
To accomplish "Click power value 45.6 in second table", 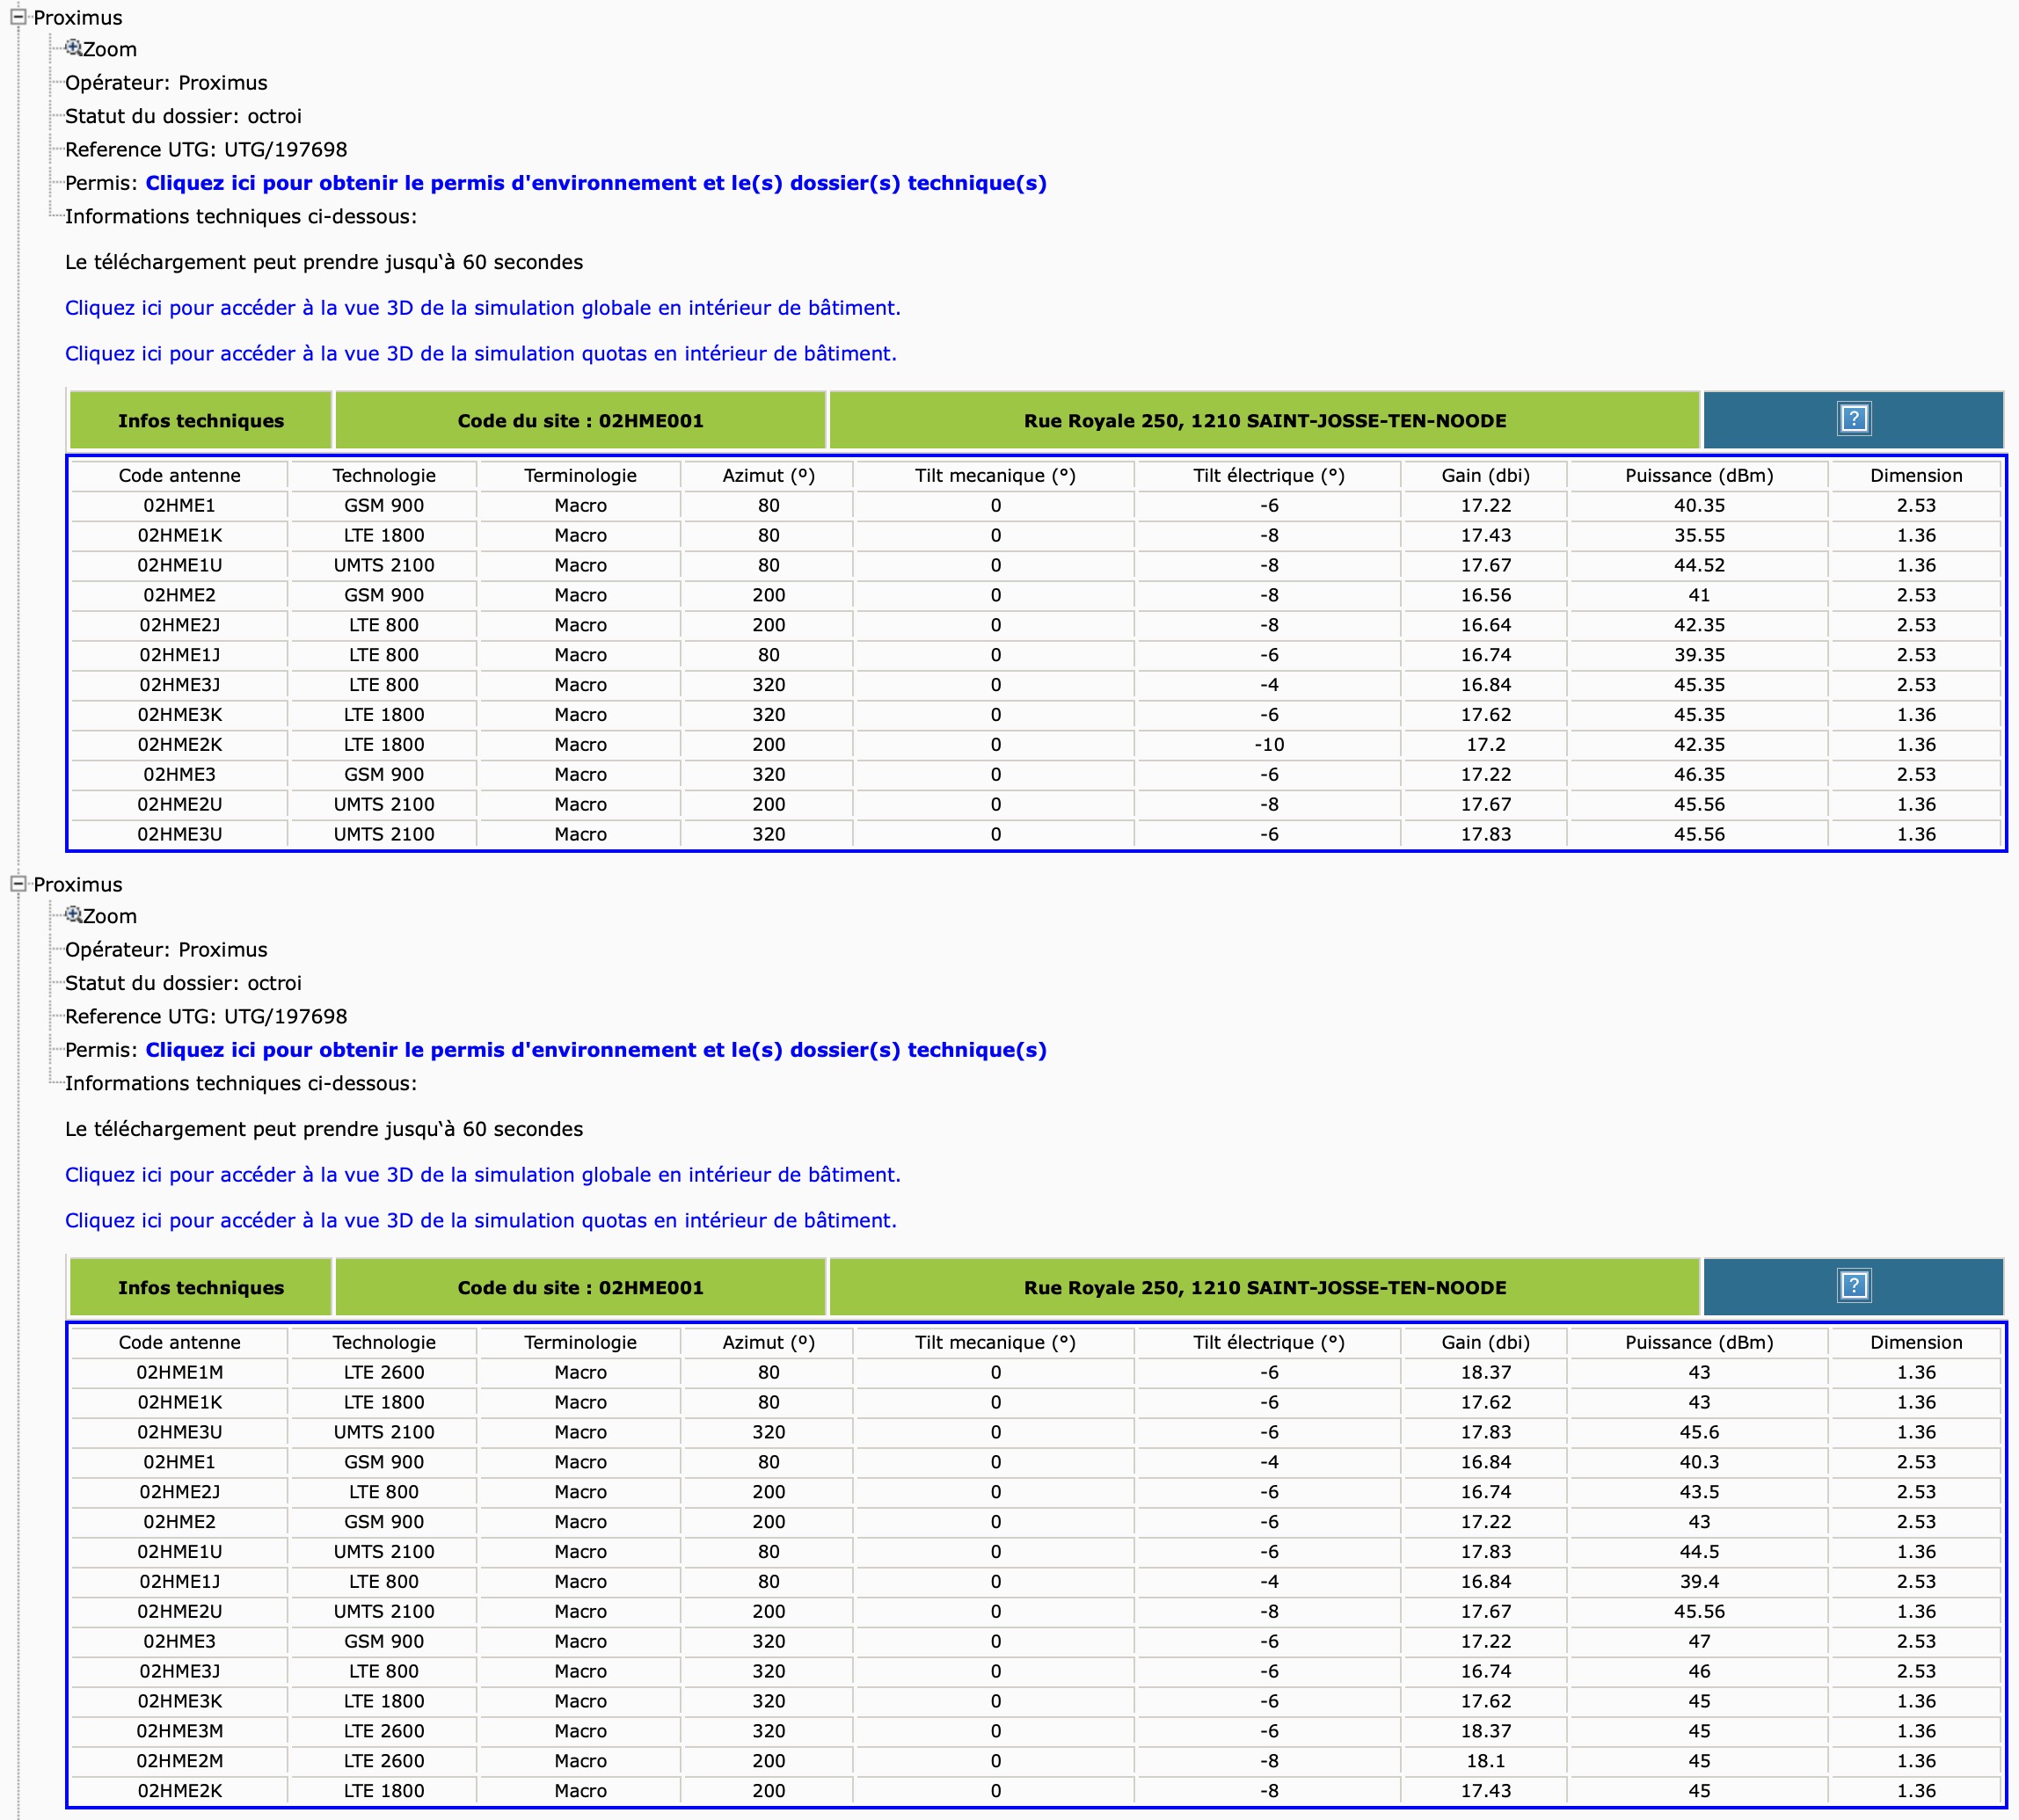I will (x=1698, y=1432).
